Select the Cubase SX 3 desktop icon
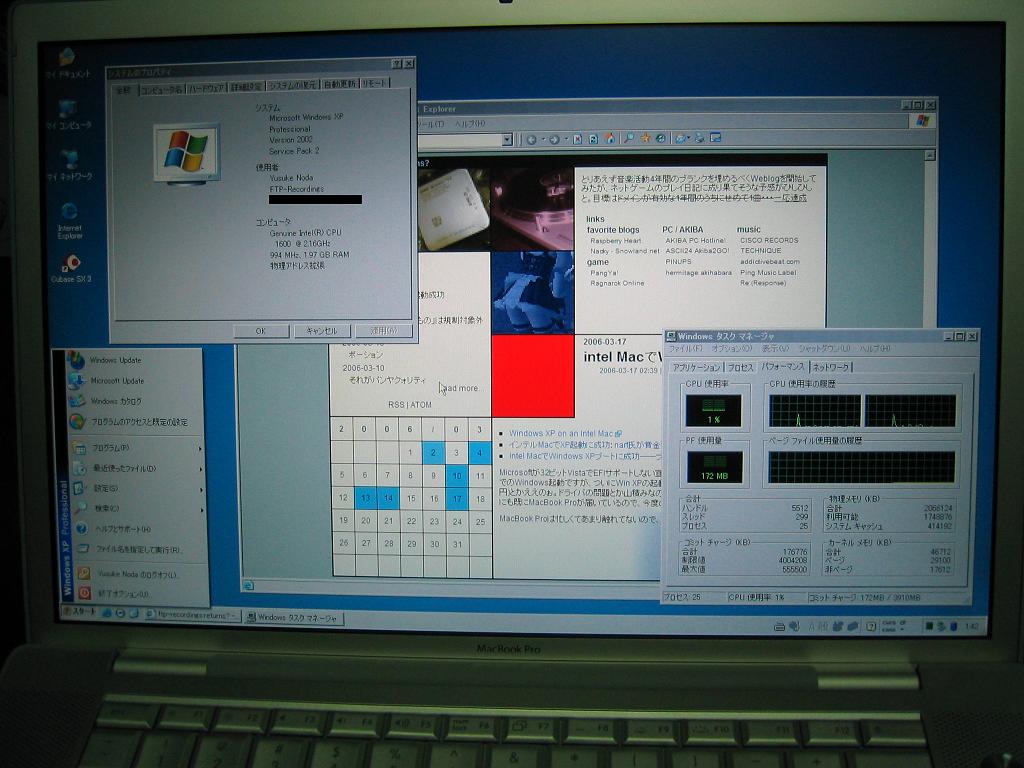Viewport: 1024px width, 768px height. [71, 269]
